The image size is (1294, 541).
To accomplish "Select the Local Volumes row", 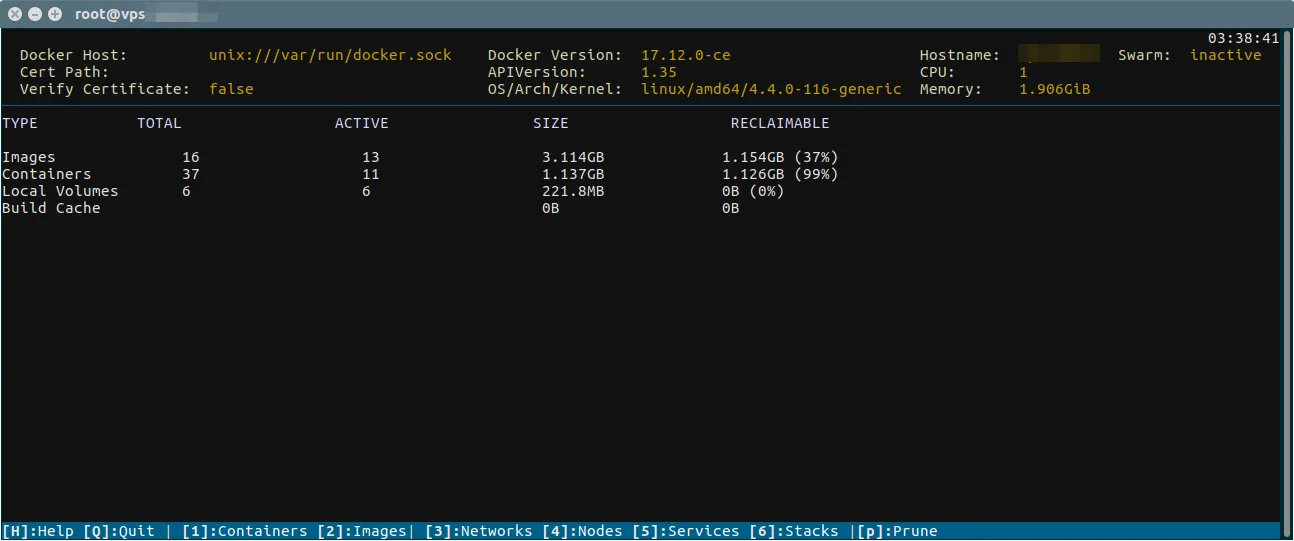I will click(60, 191).
